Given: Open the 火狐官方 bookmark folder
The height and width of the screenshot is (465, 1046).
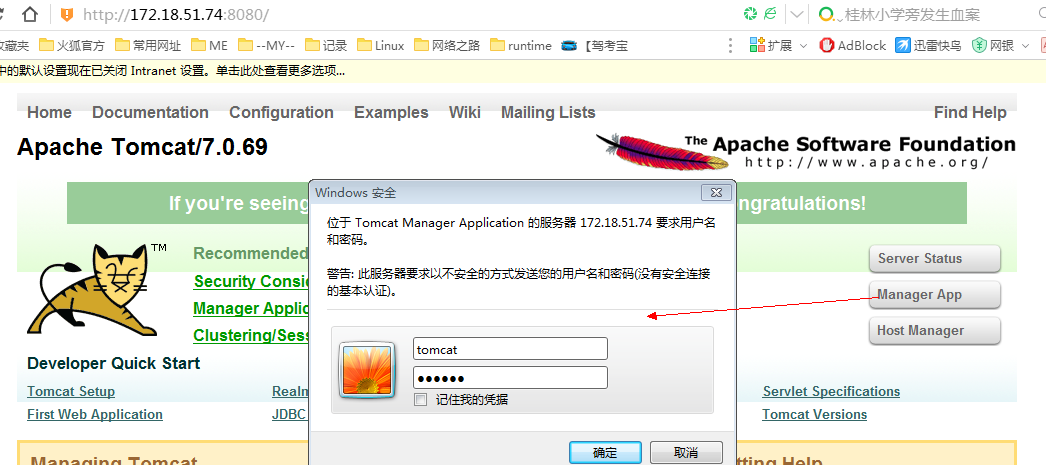Looking at the screenshot, I should click(x=72, y=45).
